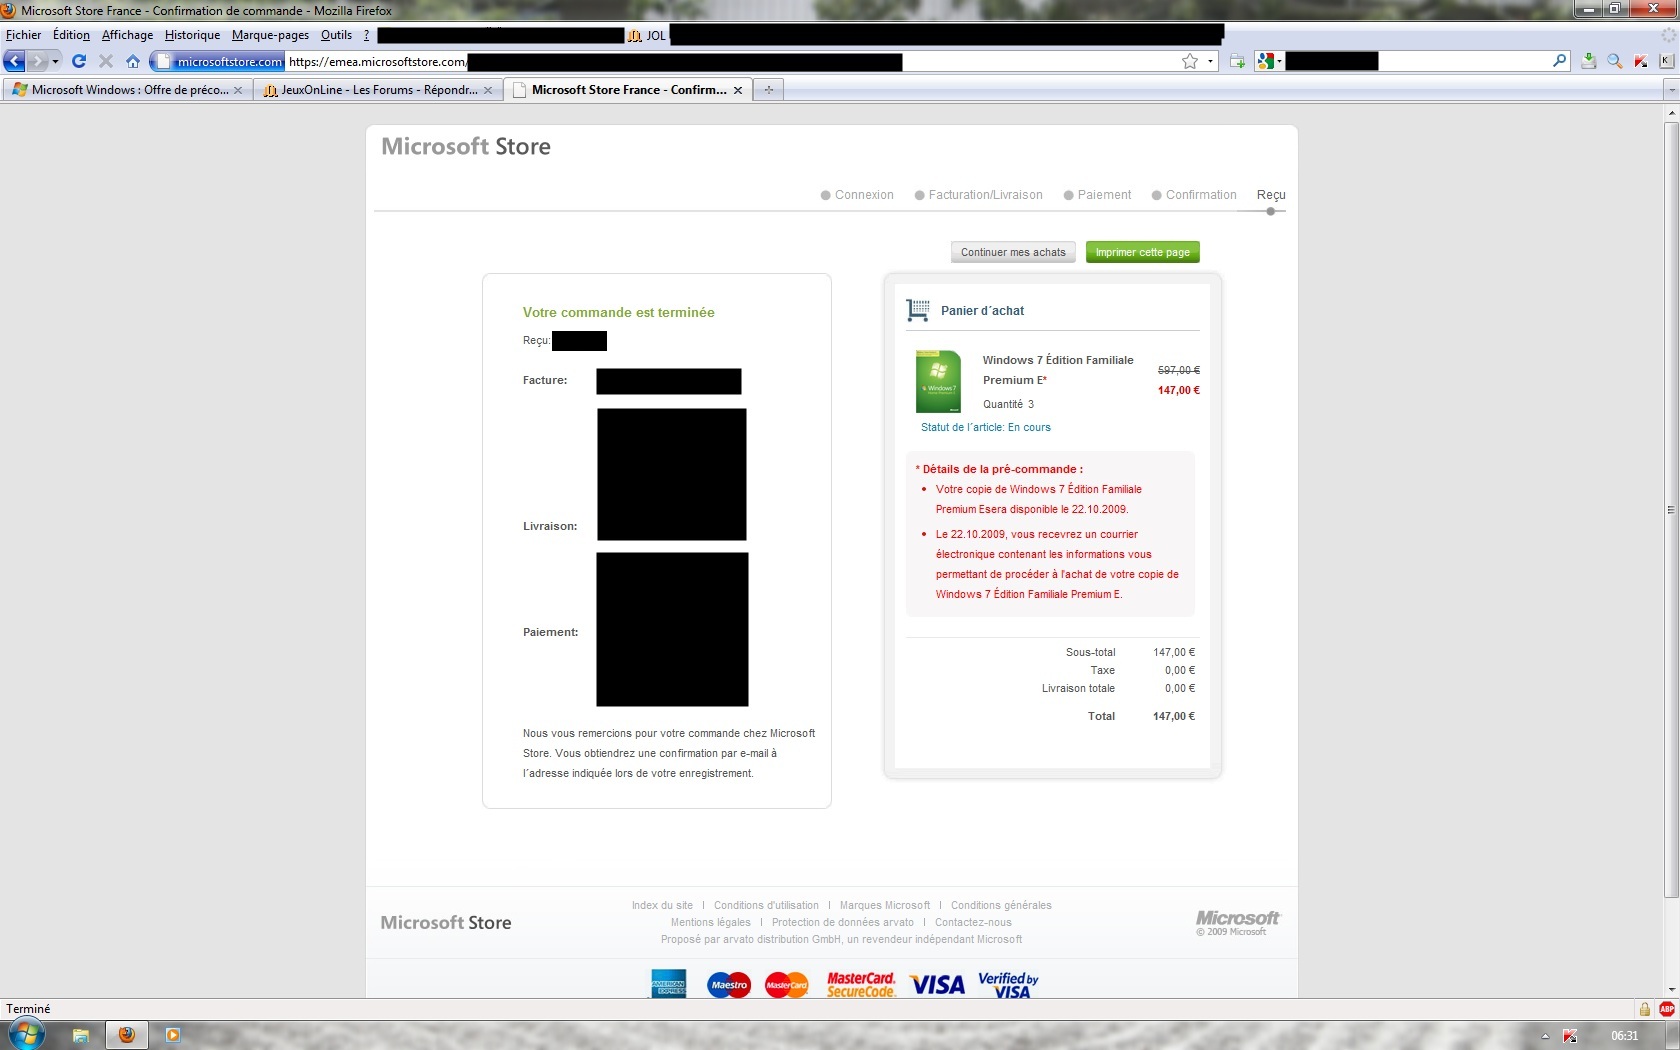Click the Maestro payment card logo
Screen dimensions: 1680x1050
point(729,985)
